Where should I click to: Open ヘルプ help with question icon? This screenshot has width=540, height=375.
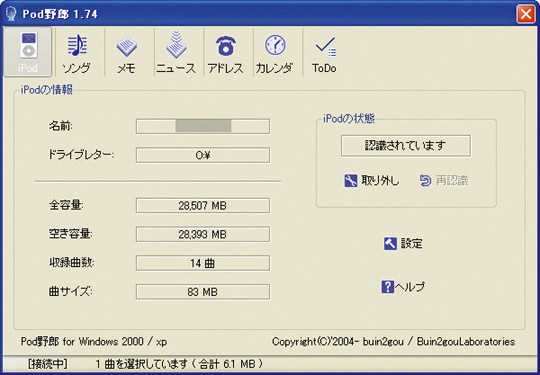point(403,287)
